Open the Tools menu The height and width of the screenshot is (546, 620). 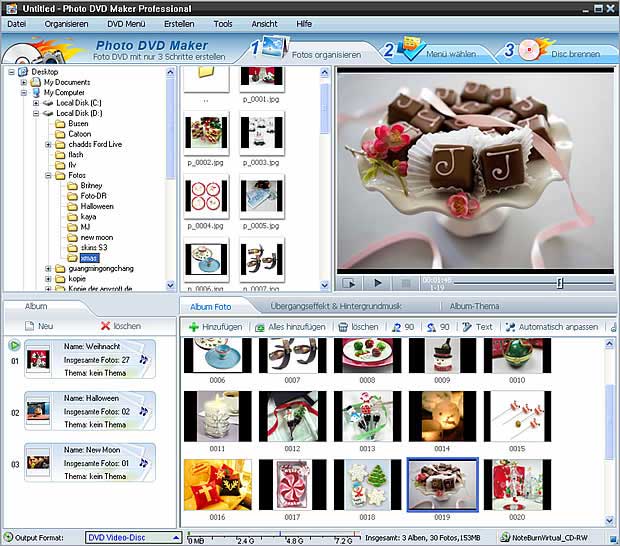(x=223, y=24)
